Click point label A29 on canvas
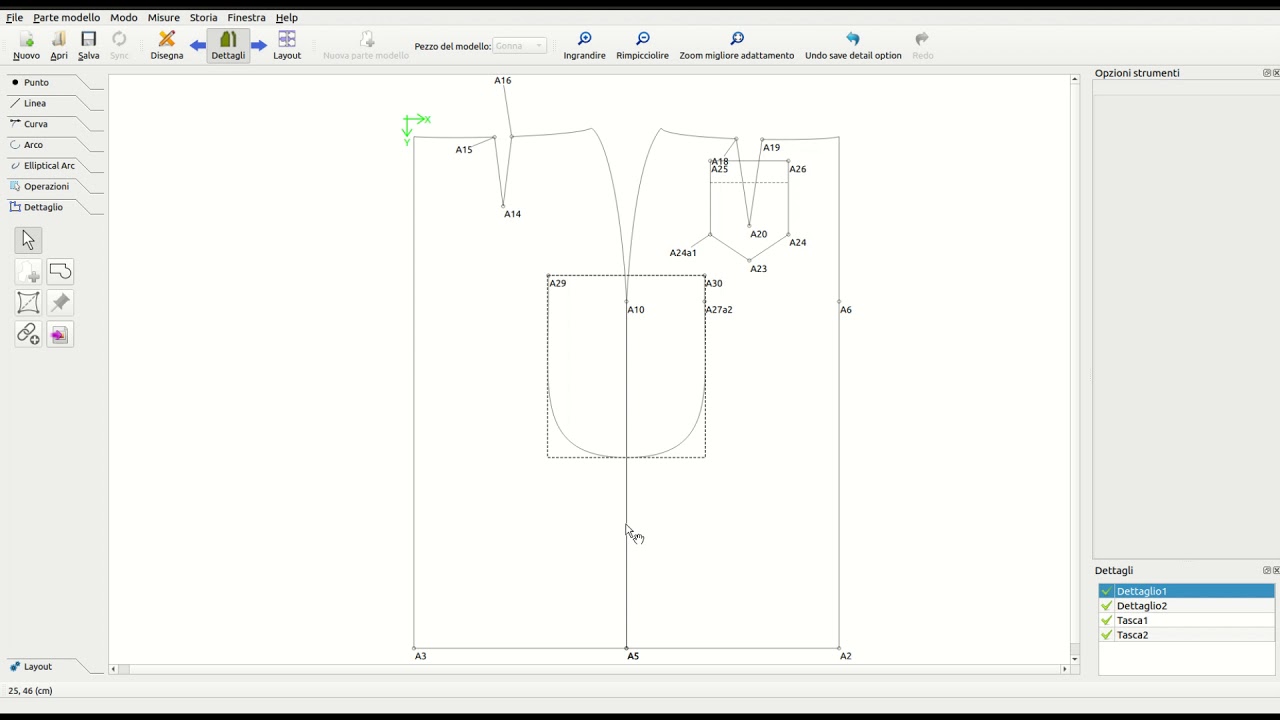Image resolution: width=1280 pixels, height=720 pixels. pyautogui.click(x=558, y=283)
